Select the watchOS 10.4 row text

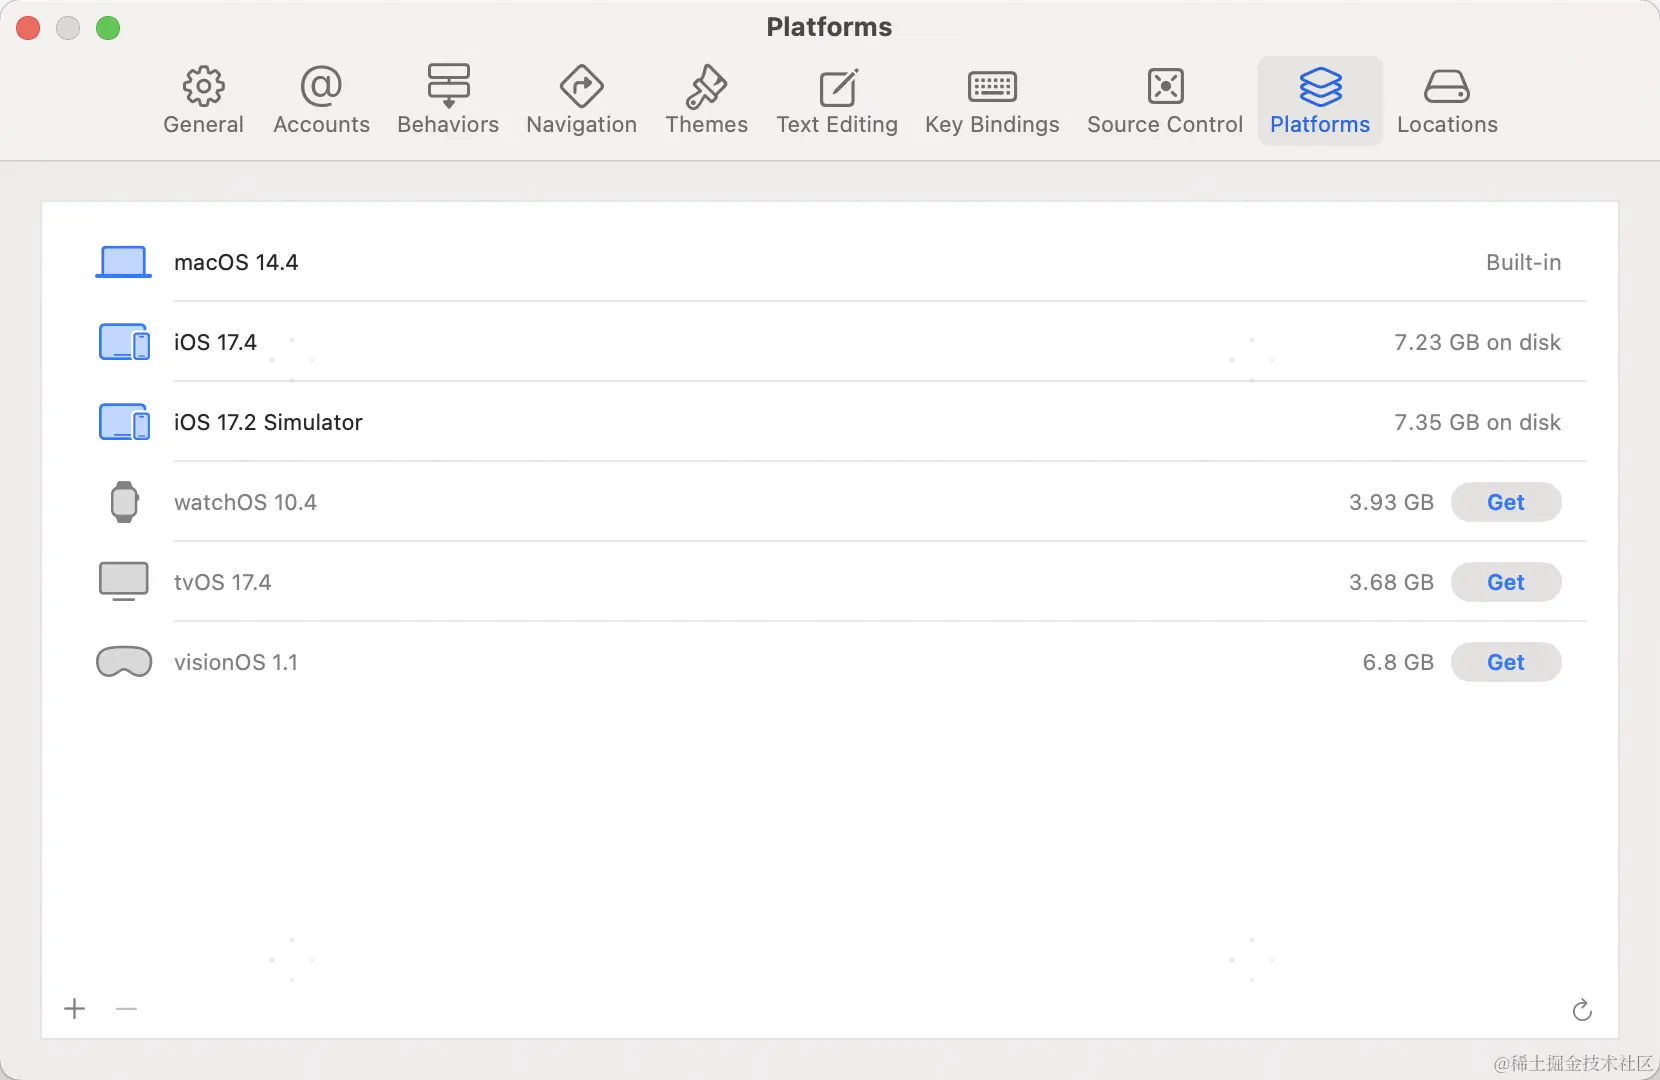click(245, 502)
